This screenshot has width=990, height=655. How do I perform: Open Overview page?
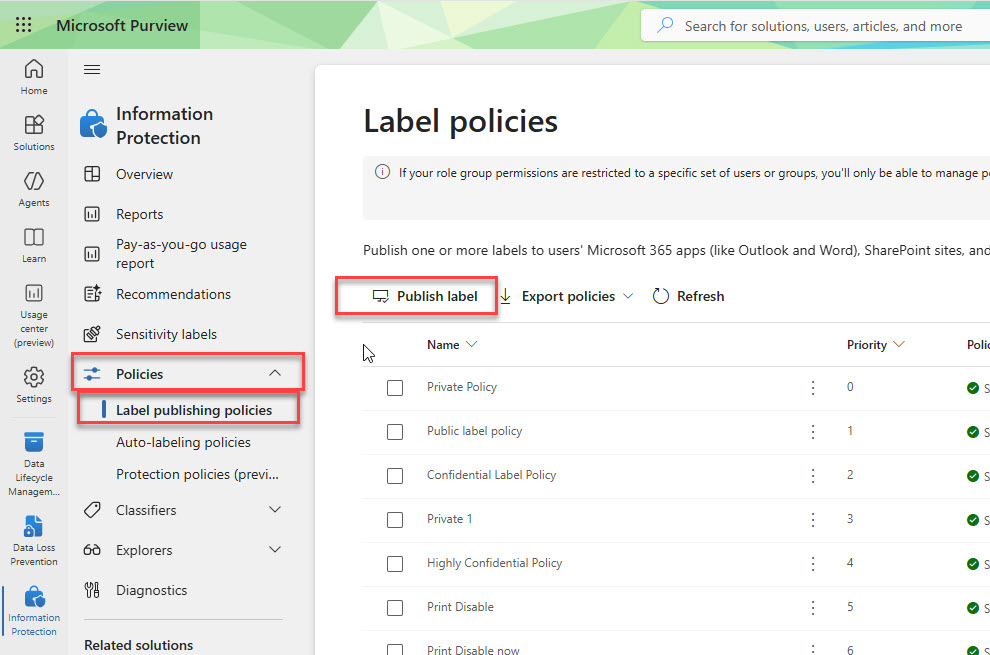144,174
